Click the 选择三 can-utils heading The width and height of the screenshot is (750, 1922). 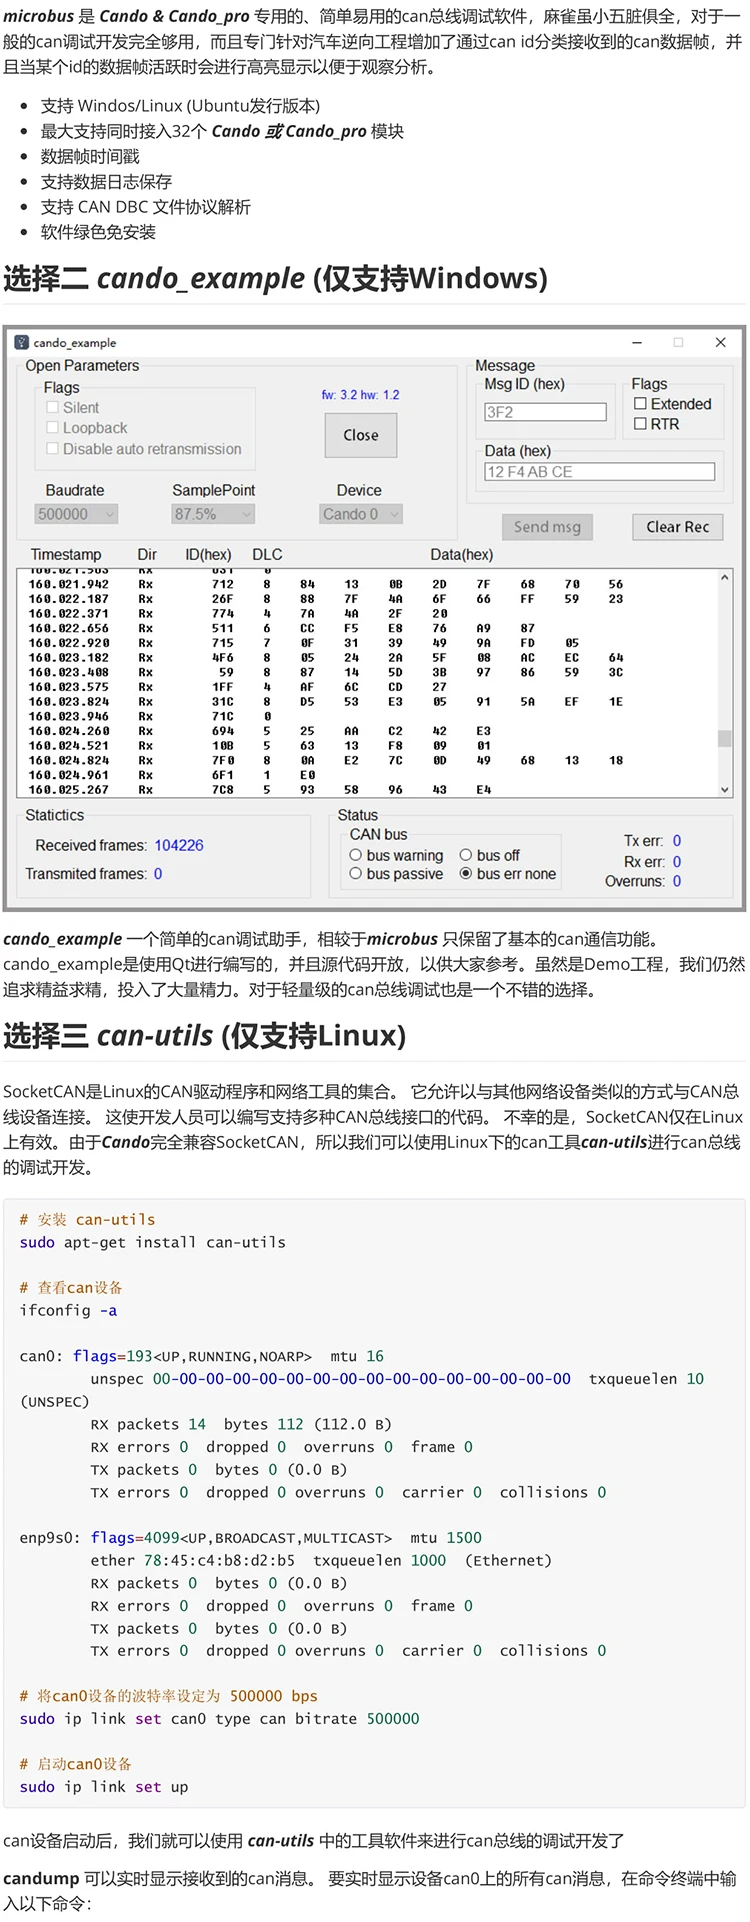tap(205, 1035)
